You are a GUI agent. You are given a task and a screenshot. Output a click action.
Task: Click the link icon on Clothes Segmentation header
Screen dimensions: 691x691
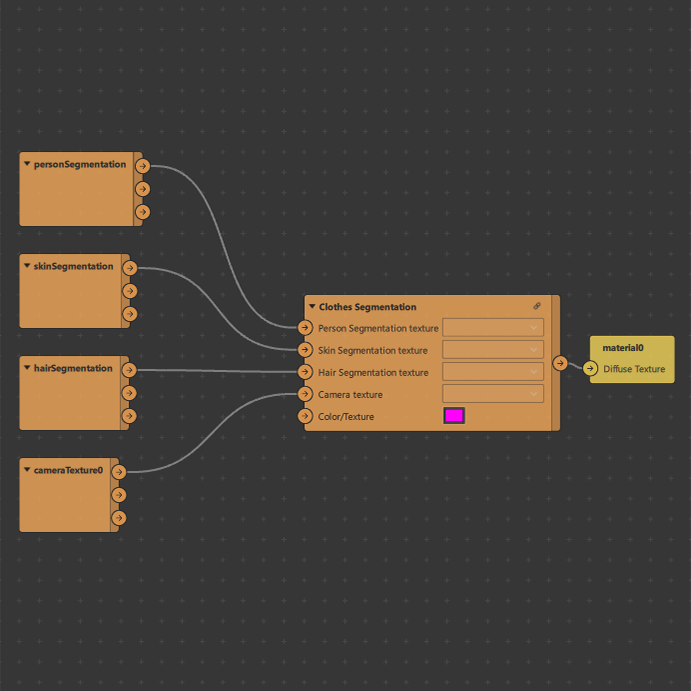tap(537, 306)
